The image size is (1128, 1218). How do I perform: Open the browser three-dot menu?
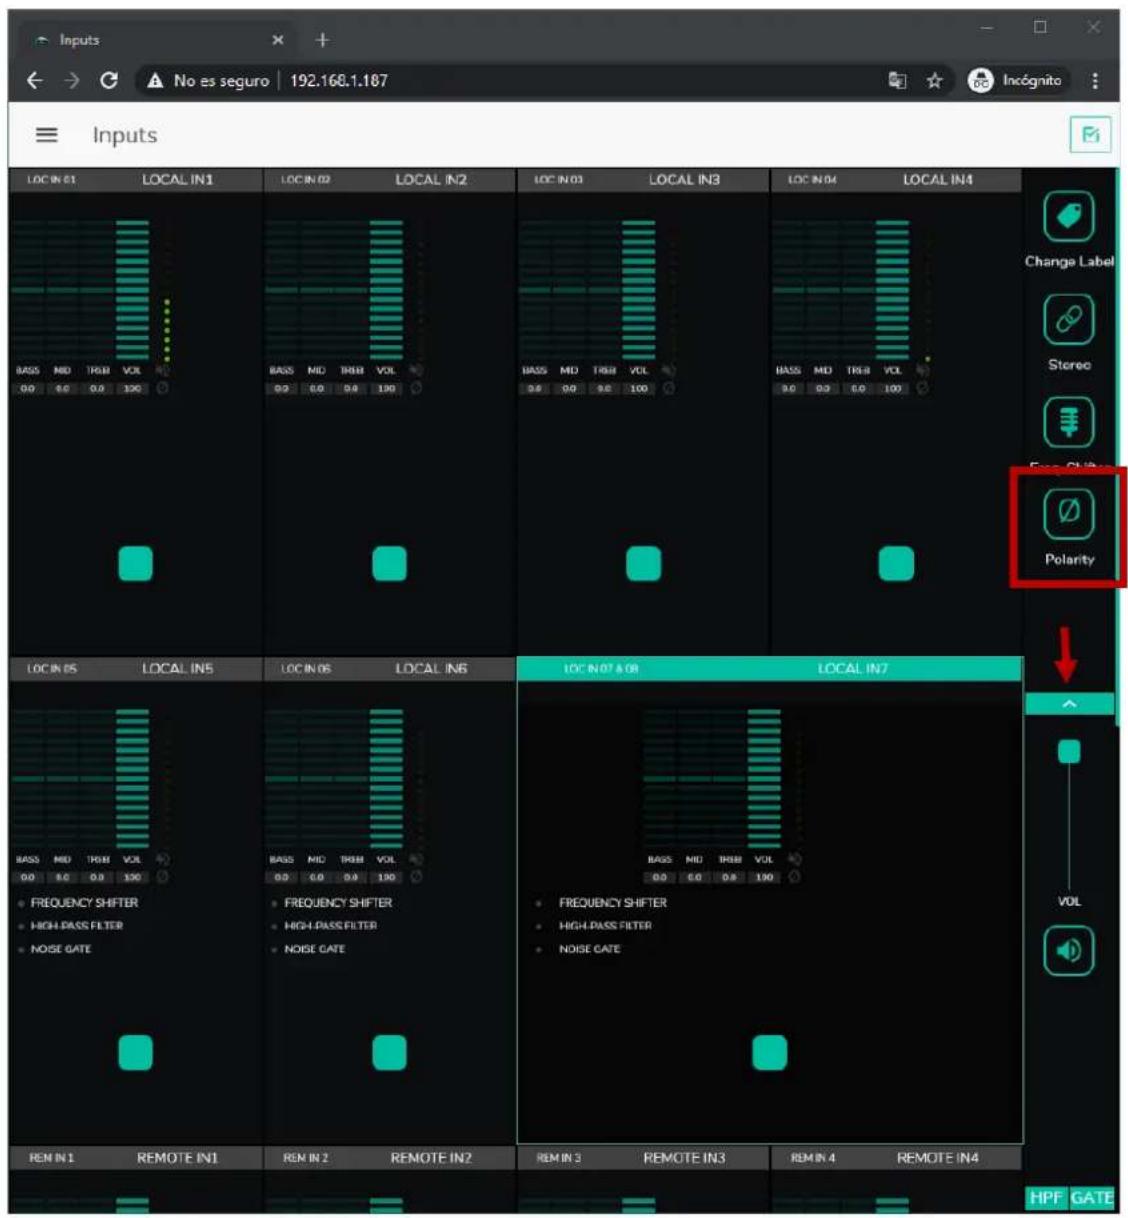[x=1095, y=80]
